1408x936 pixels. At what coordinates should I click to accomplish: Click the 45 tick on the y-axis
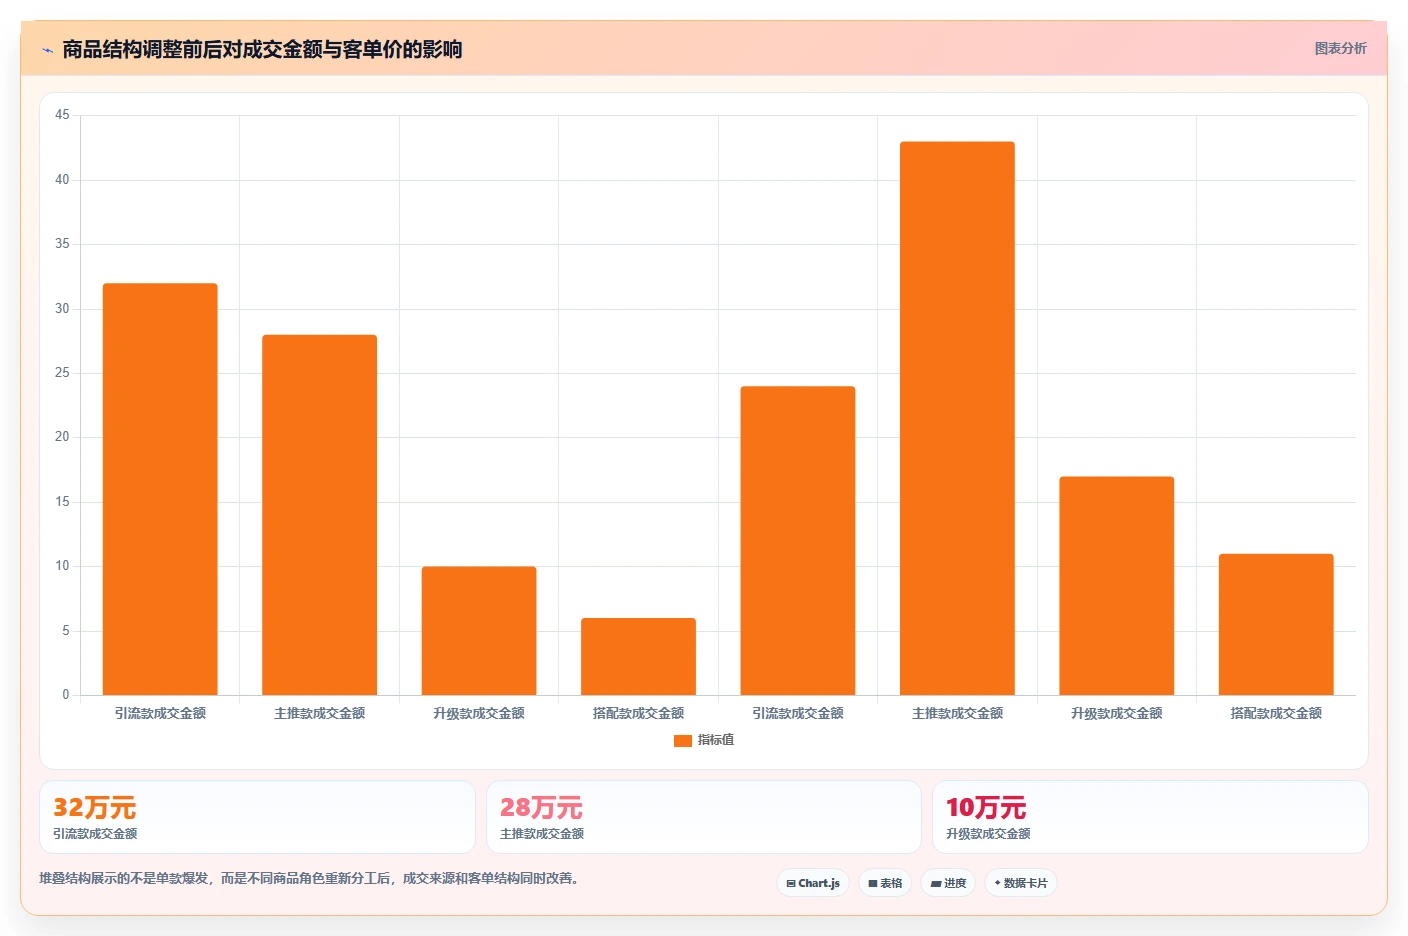(62, 115)
